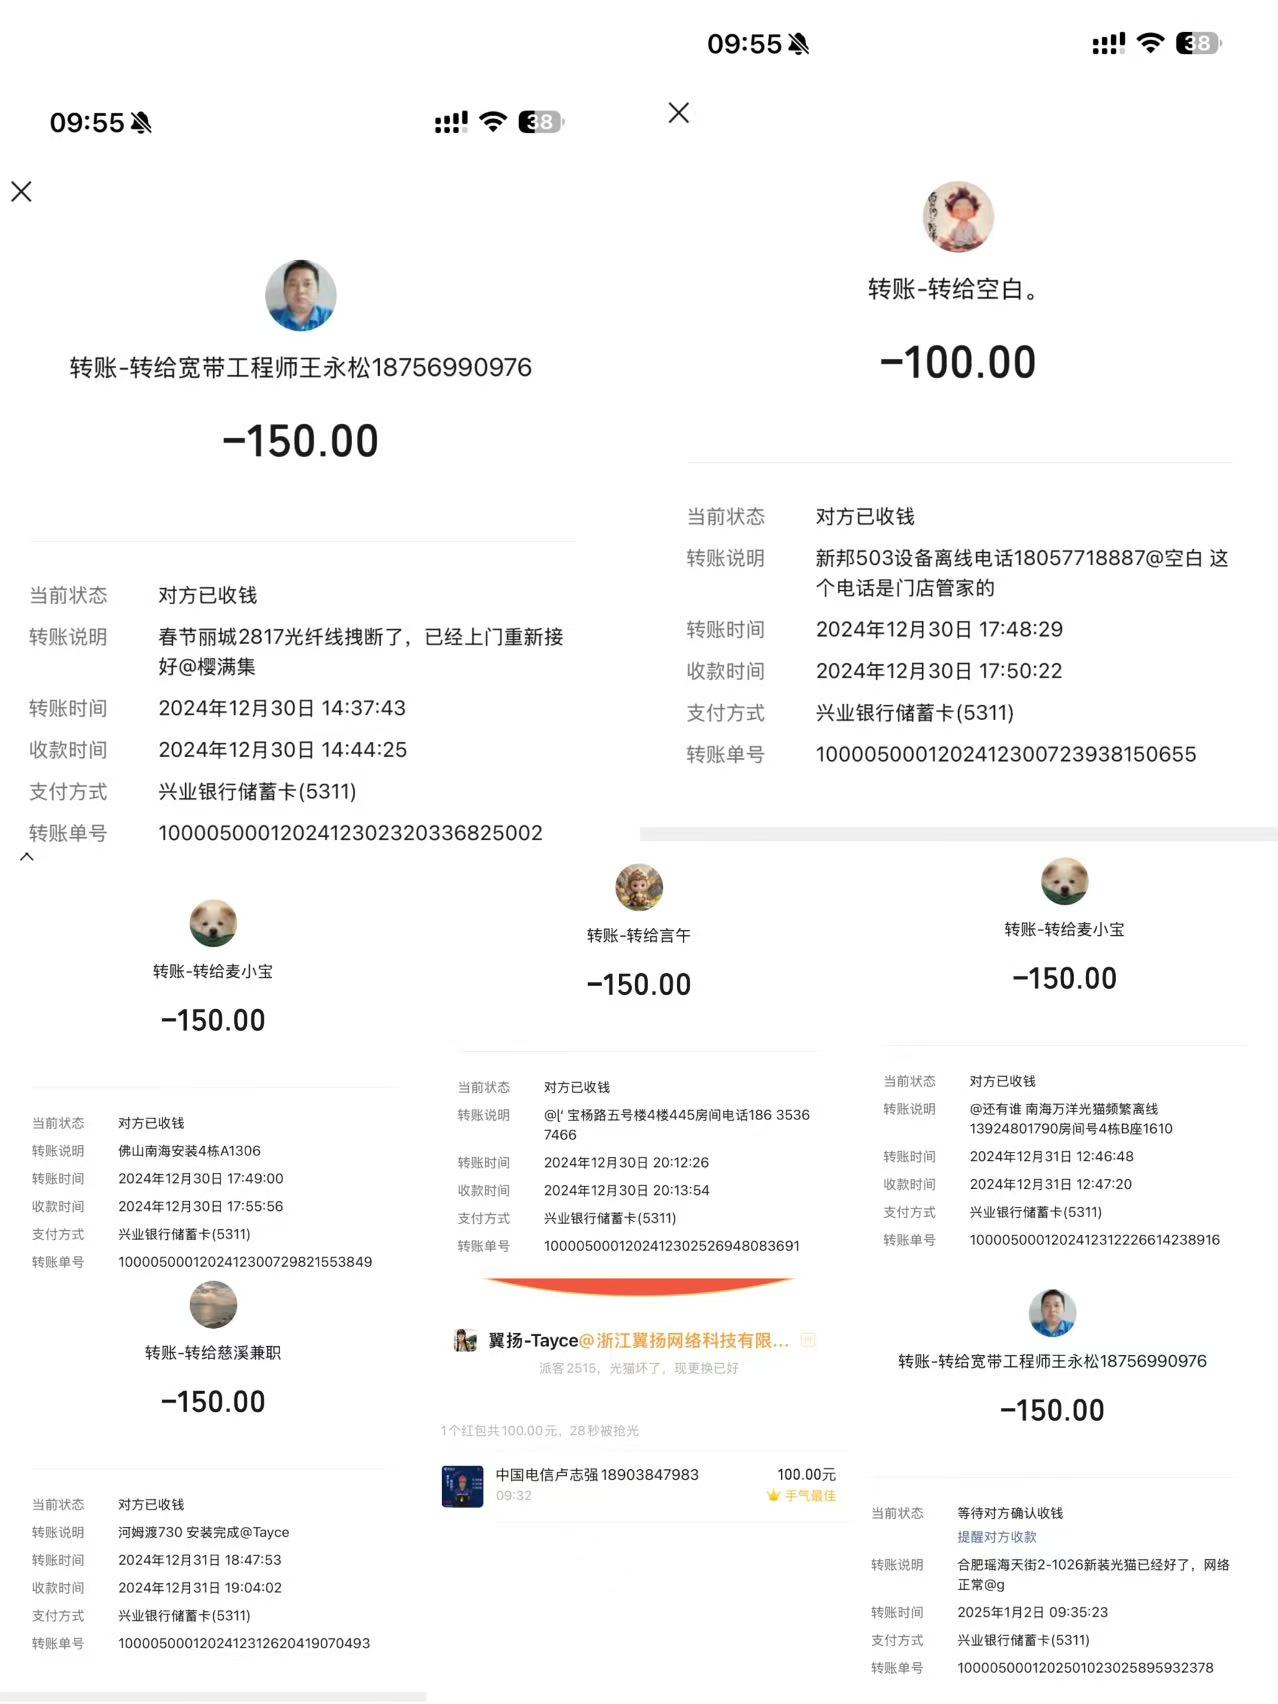
Task: Open the 中国电信卢志强 100.00元 red packet record
Action: [x=640, y=1485]
